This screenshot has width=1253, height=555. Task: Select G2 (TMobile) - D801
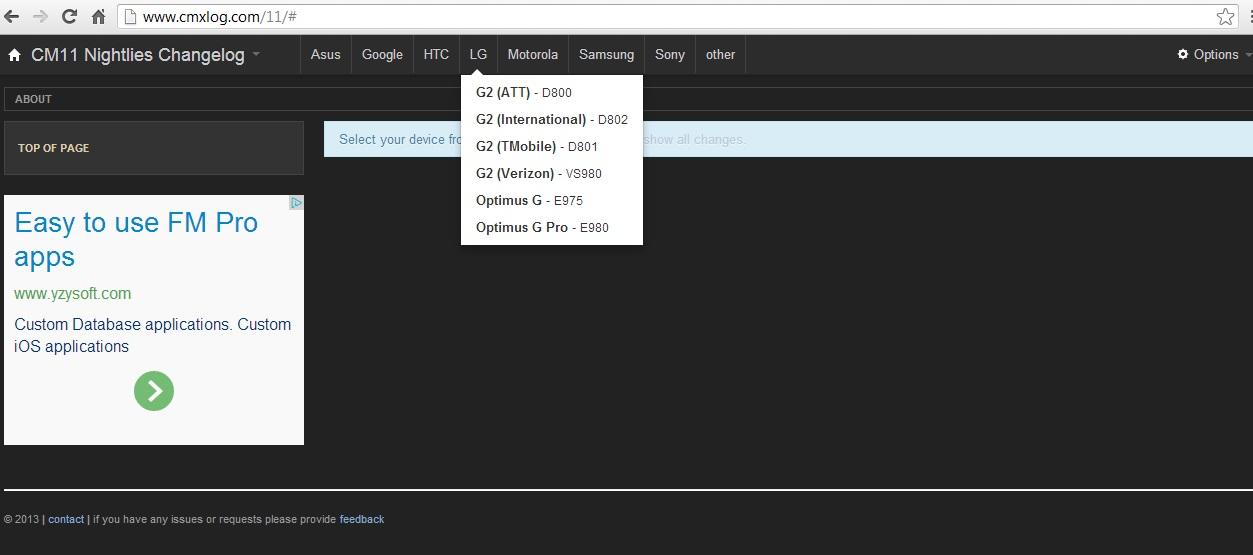[552, 147]
